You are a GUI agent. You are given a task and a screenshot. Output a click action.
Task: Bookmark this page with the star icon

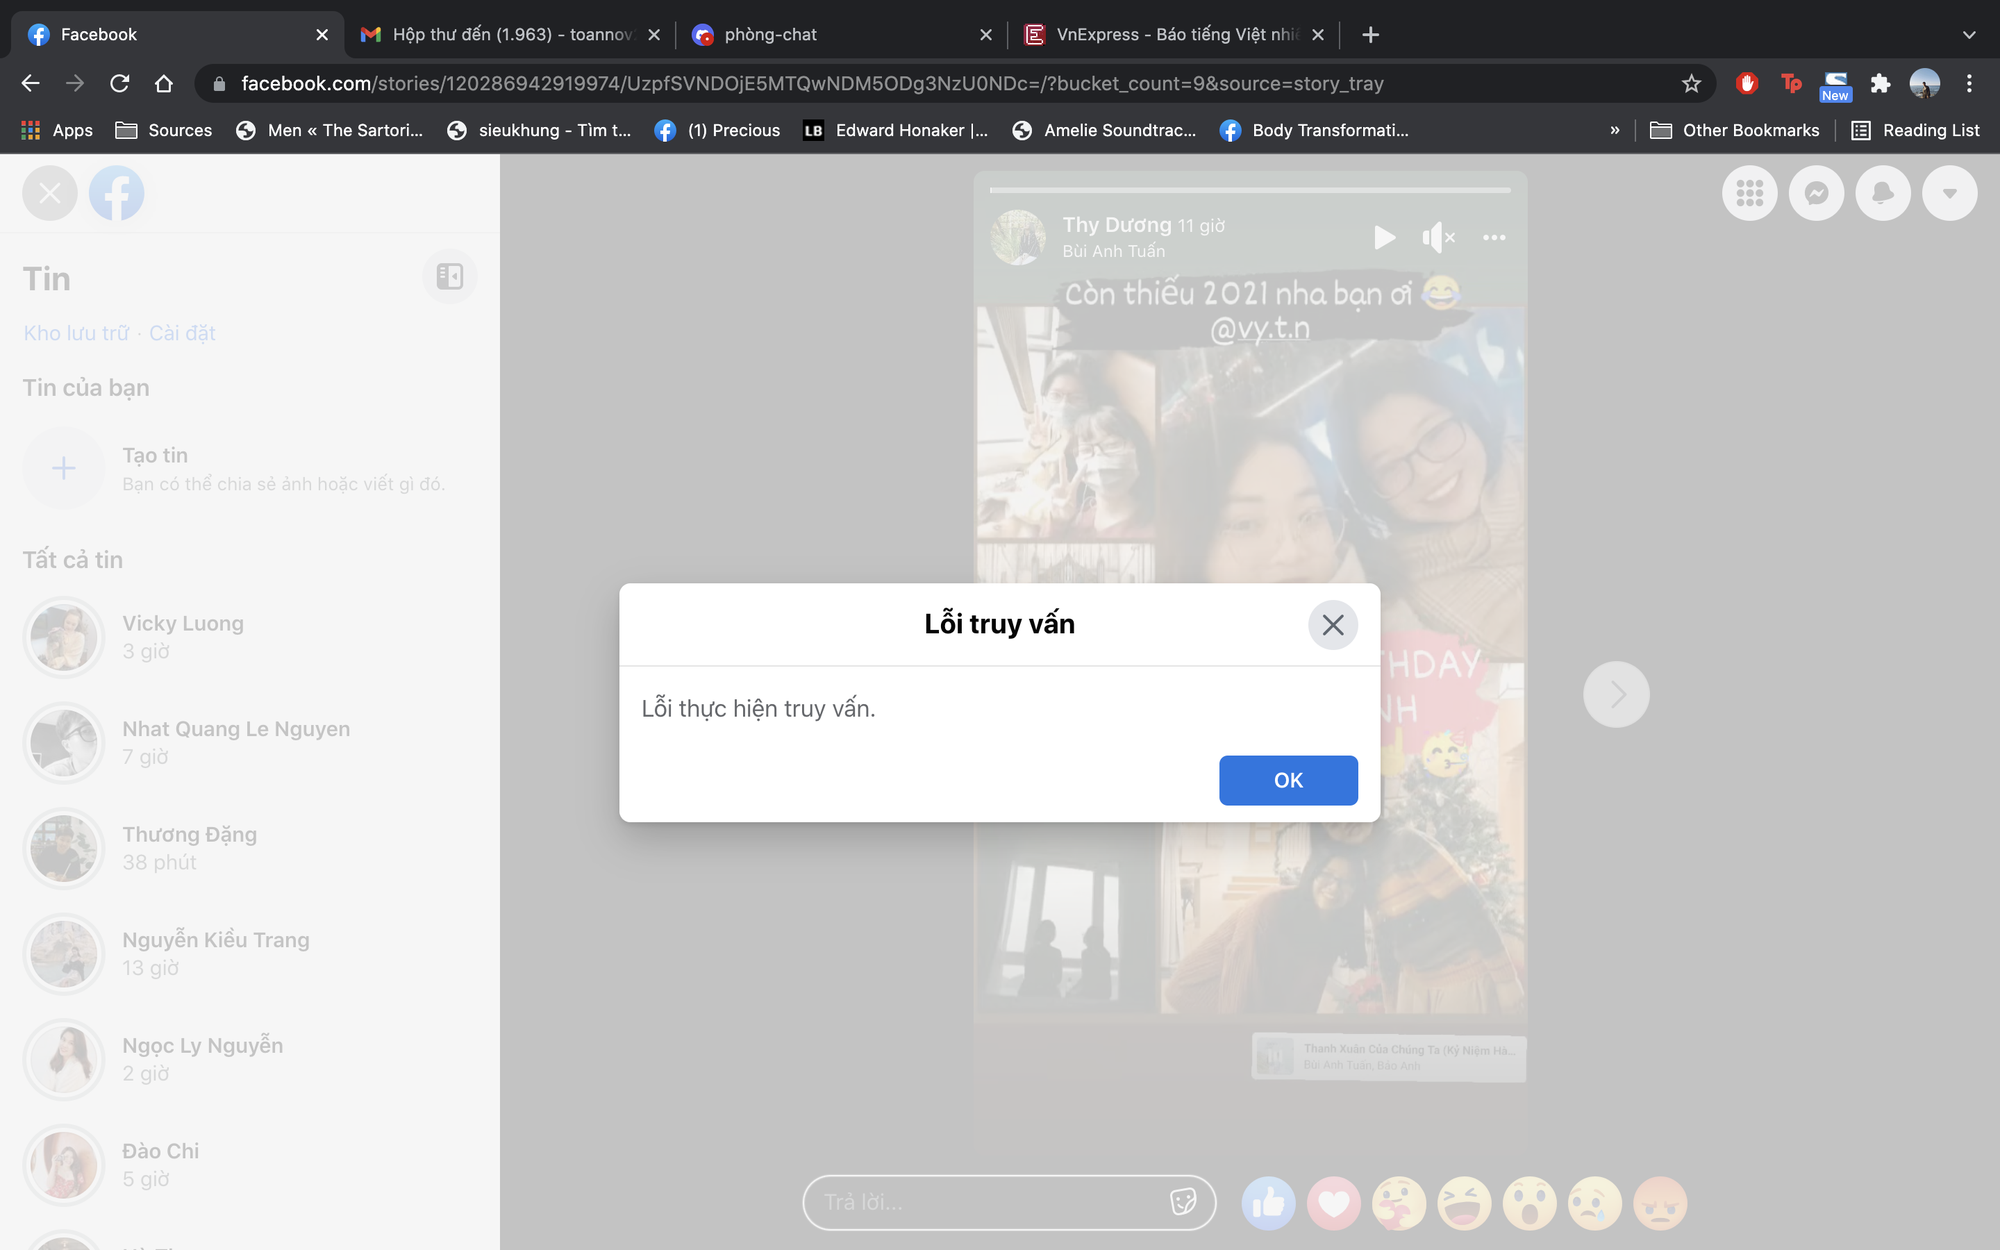click(x=1691, y=84)
